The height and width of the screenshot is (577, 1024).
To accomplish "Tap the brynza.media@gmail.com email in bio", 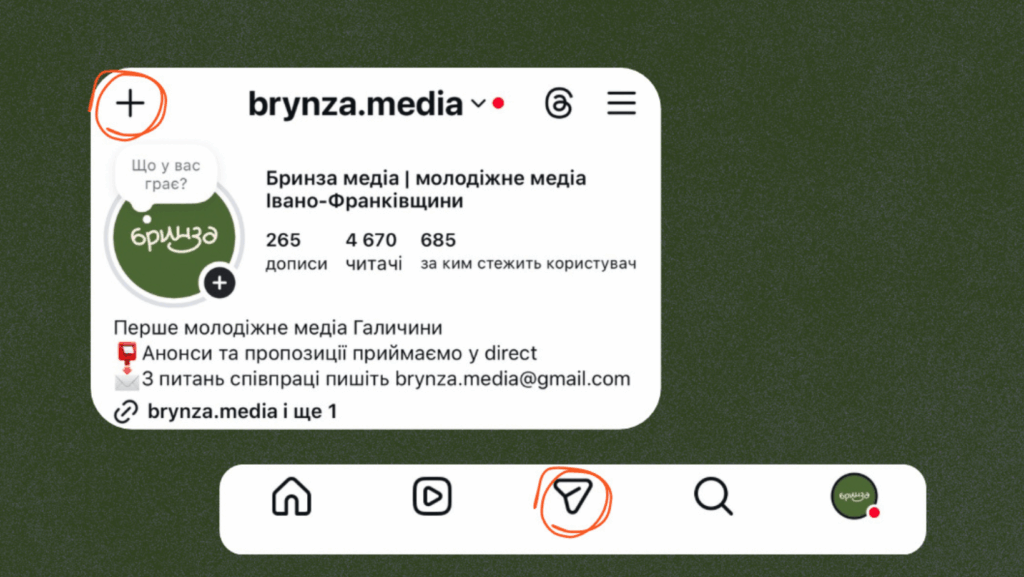I will [513, 379].
